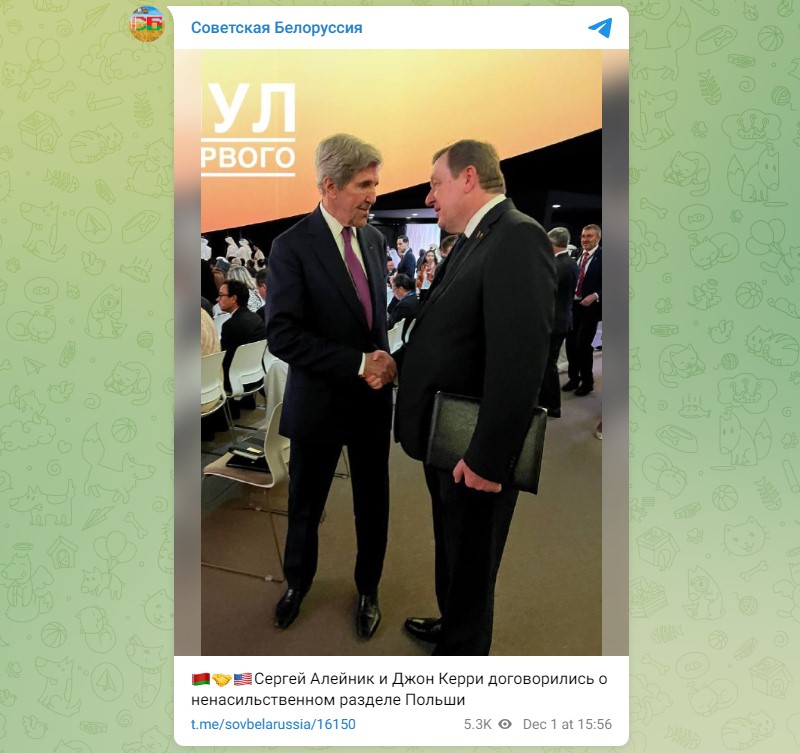
Task: Open the t.me/sovbelarussia/16150 link
Action: pyautogui.click(x=273, y=724)
